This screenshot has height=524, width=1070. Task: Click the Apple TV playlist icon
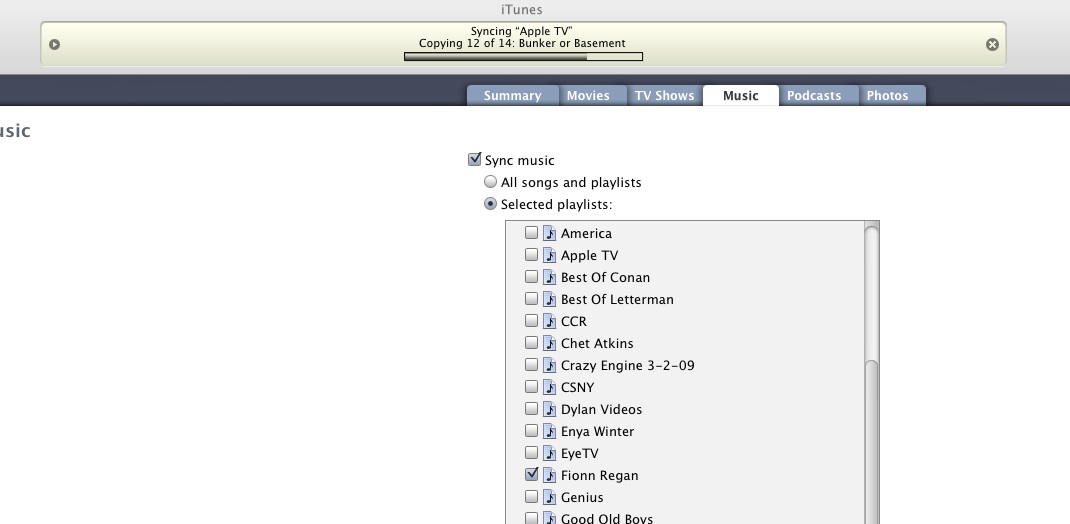point(549,255)
